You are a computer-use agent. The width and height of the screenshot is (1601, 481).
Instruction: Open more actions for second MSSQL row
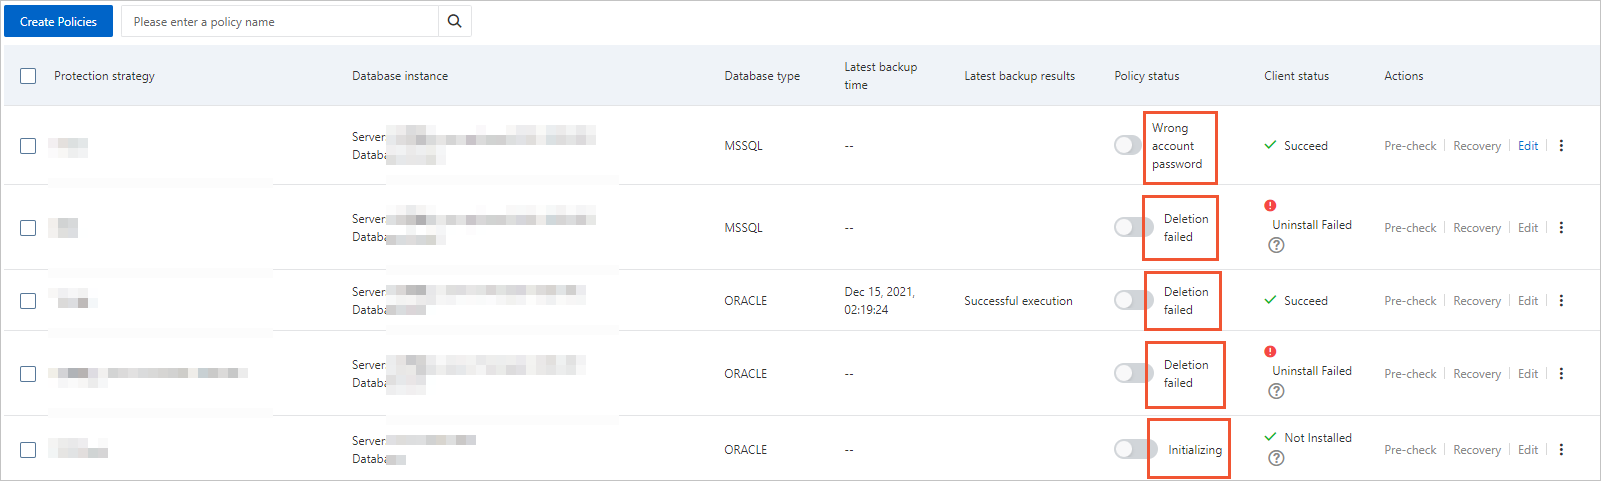[1561, 228]
